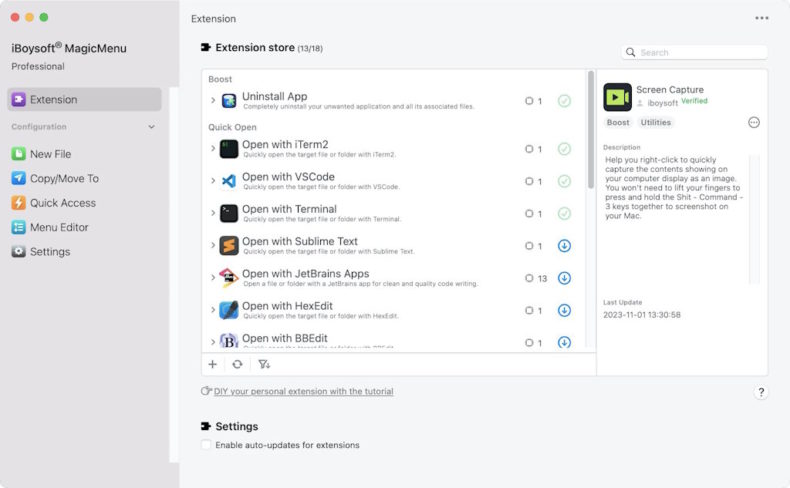Image resolution: width=790 pixels, height=488 pixels.
Task: Click the Utilities tag button
Action: [656, 122]
